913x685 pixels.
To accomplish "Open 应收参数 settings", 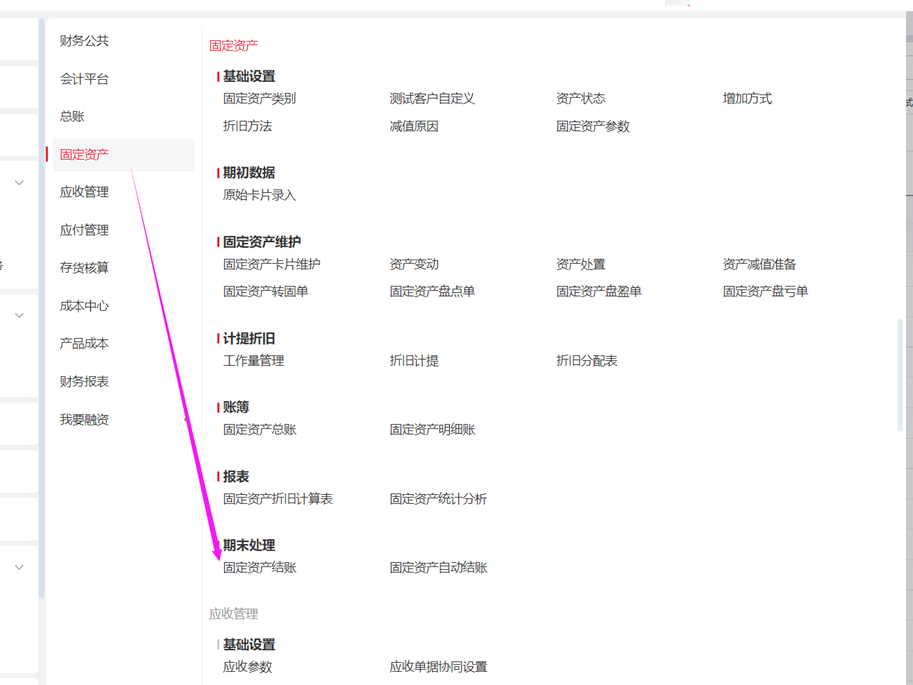I will (247, 667).
